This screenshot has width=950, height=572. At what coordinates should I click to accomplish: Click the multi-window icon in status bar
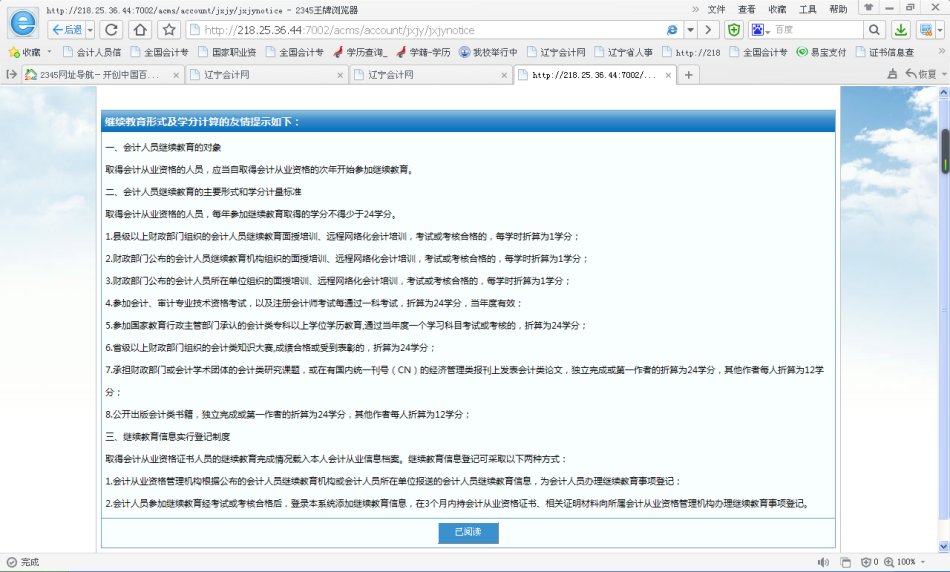coord(846,562)
